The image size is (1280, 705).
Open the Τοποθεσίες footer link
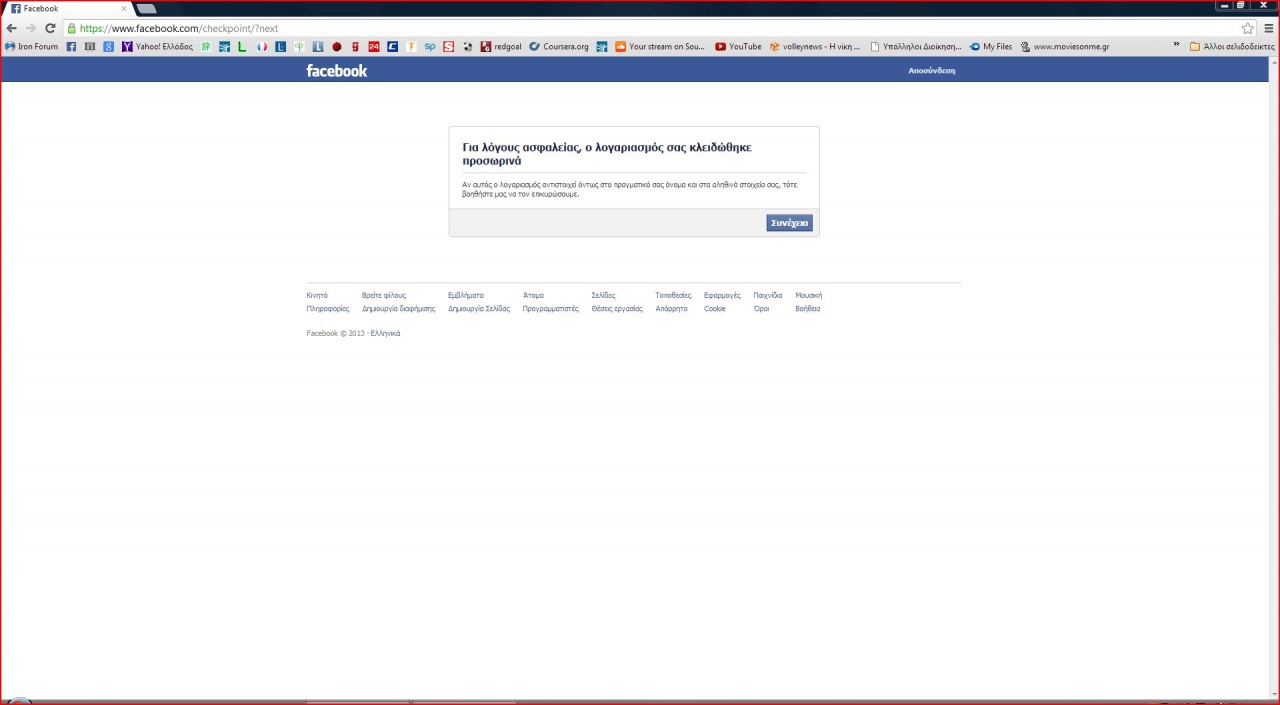click(x=673, y=295)
